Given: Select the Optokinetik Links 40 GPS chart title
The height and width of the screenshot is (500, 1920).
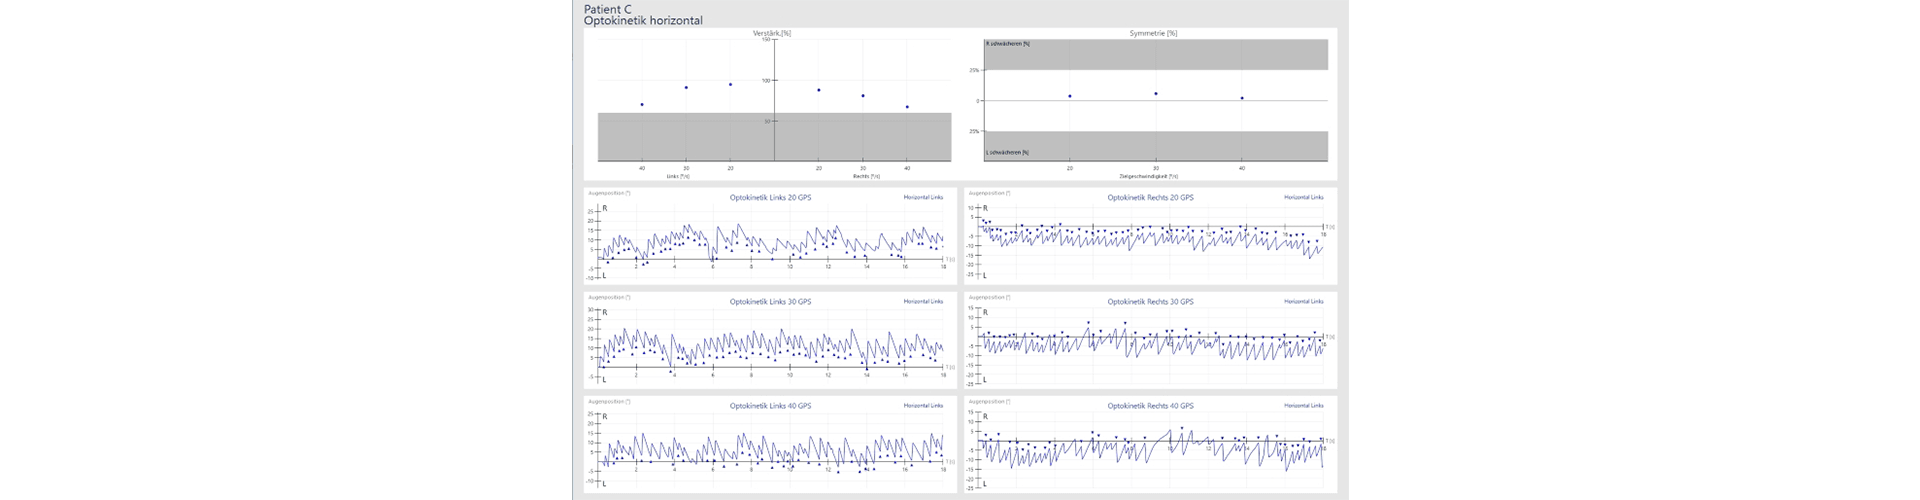Looking at the screenshot, I should [x=770, y=406].
